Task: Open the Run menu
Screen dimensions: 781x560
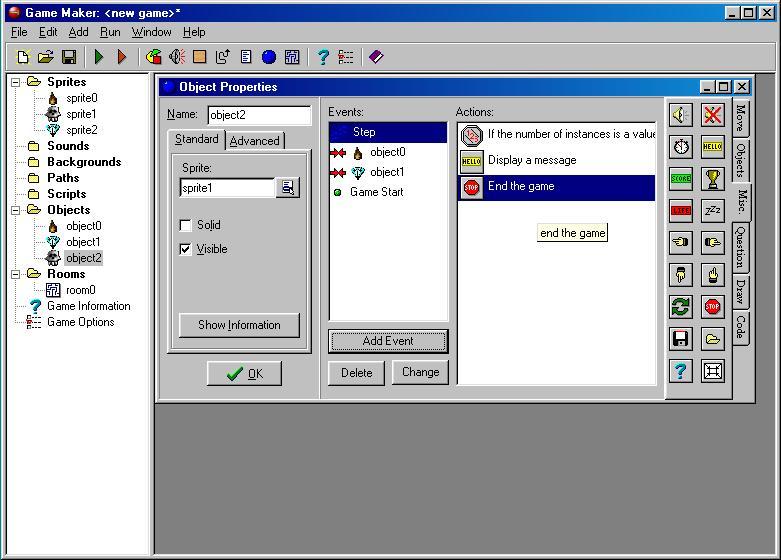Action: [110, 32]
